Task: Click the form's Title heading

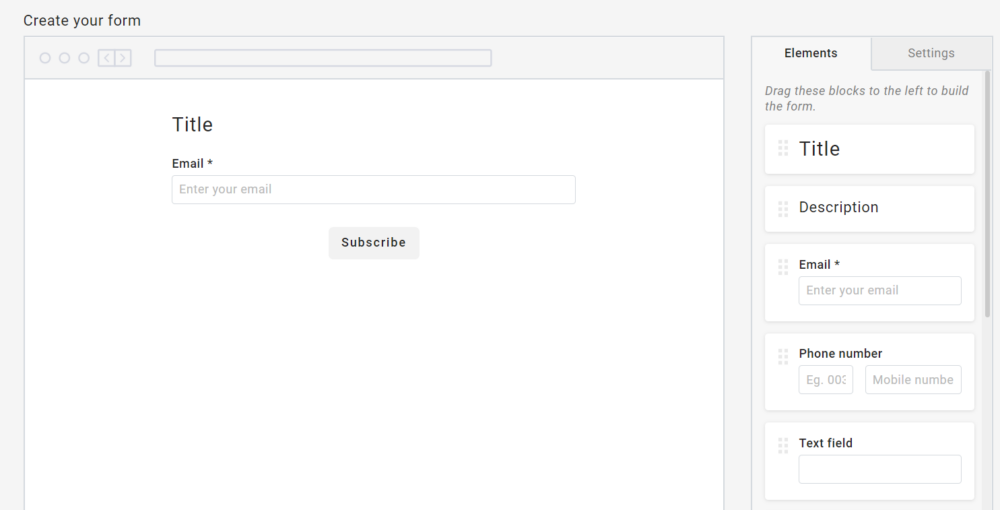Action: pos(192,124)
